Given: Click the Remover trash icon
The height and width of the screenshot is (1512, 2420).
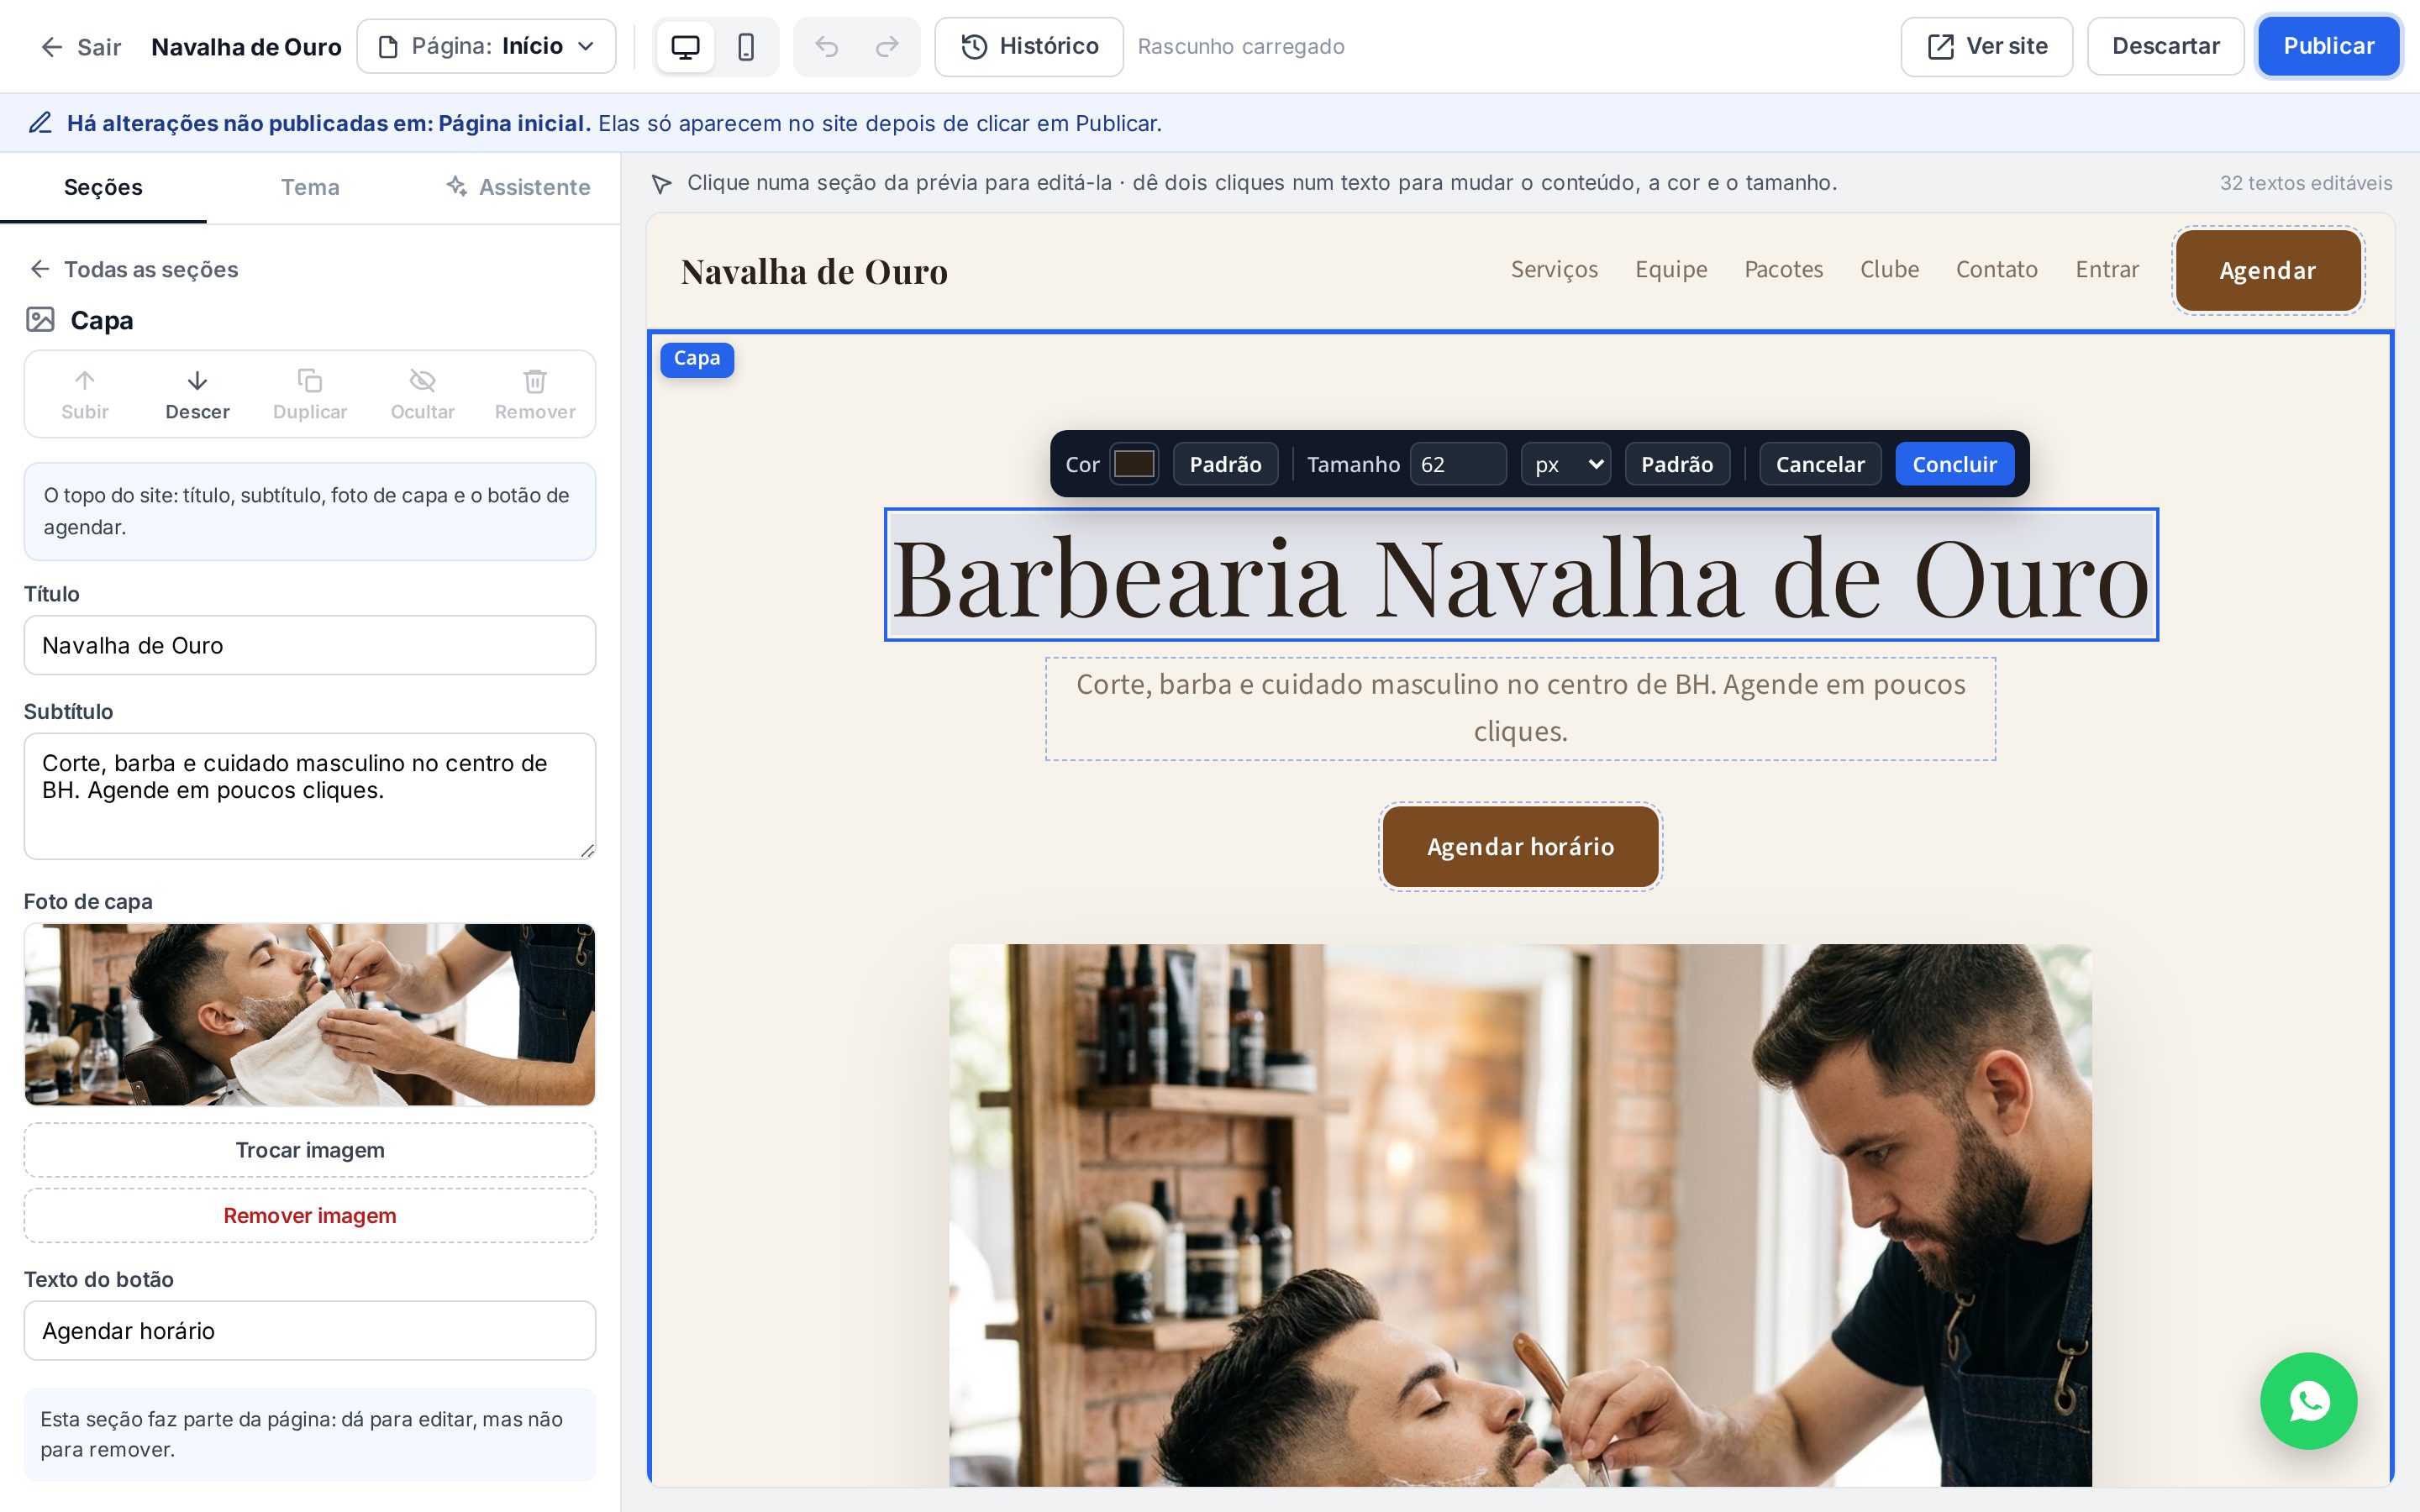Looking at the screenshot, I should 535,381.
